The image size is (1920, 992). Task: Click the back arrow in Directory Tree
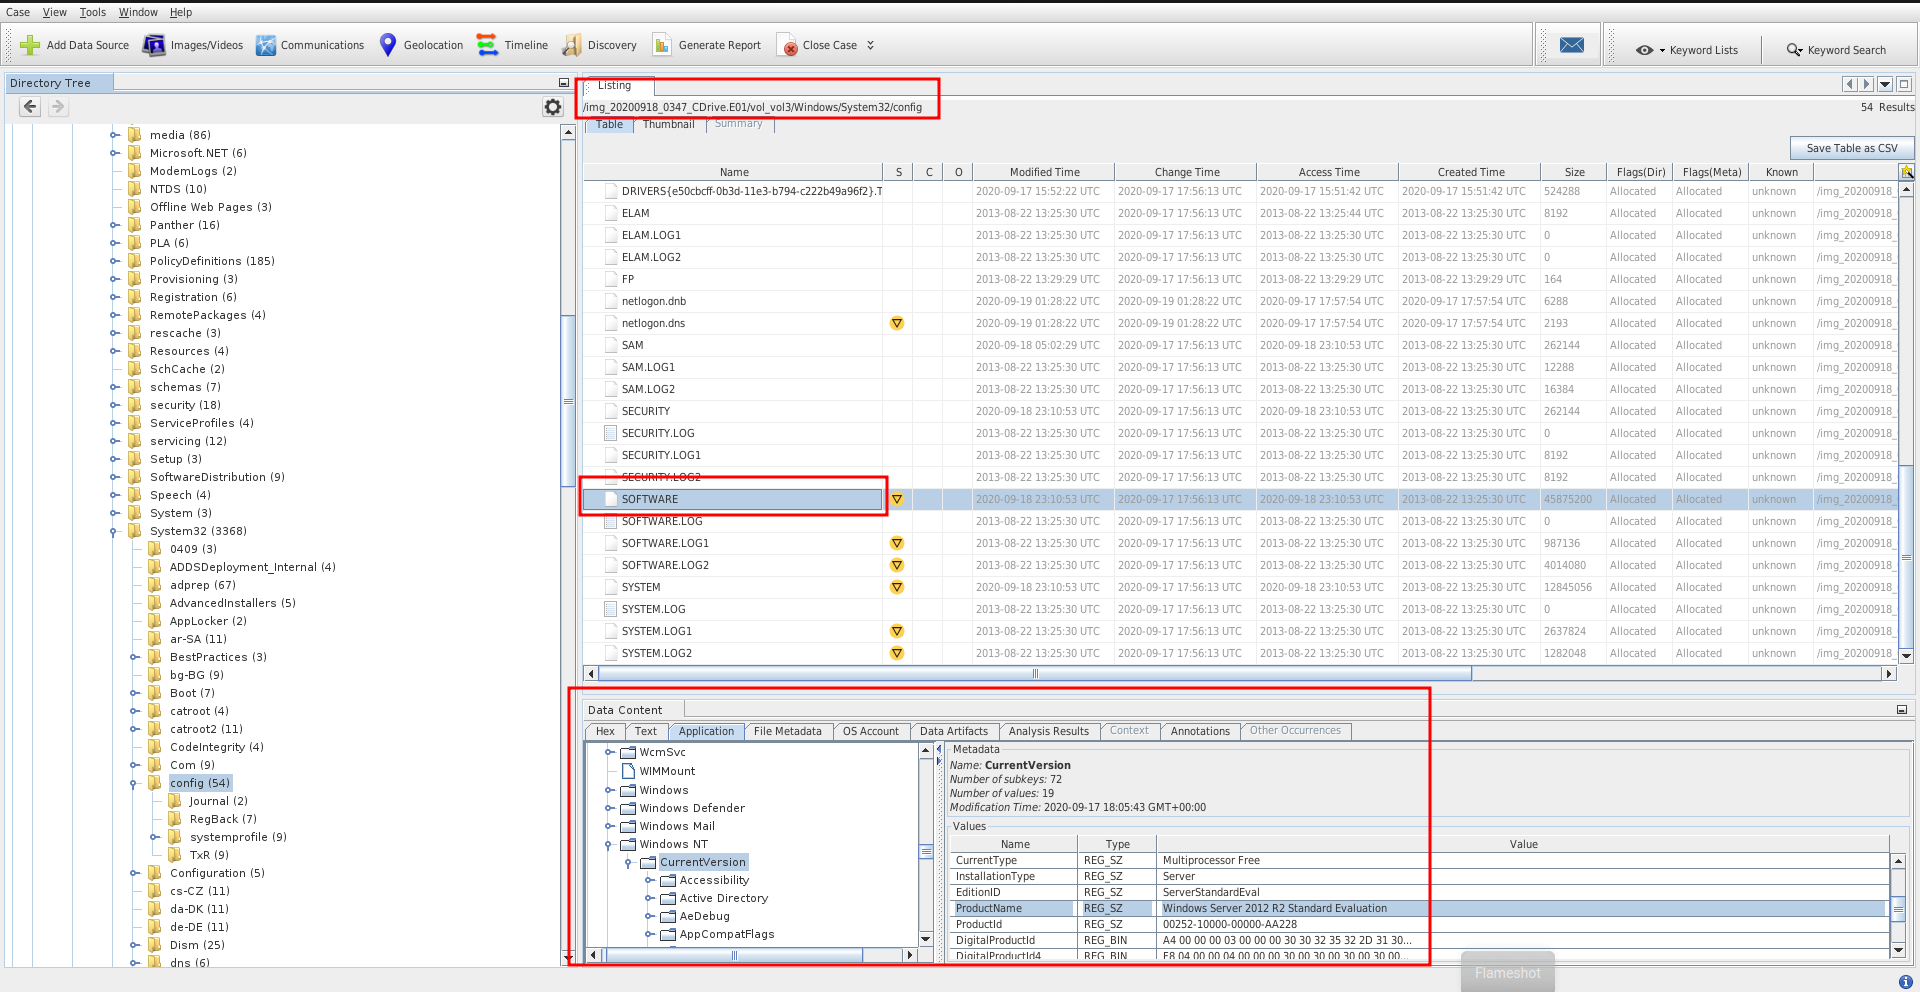pyautogui.click(x=30, y=107)
